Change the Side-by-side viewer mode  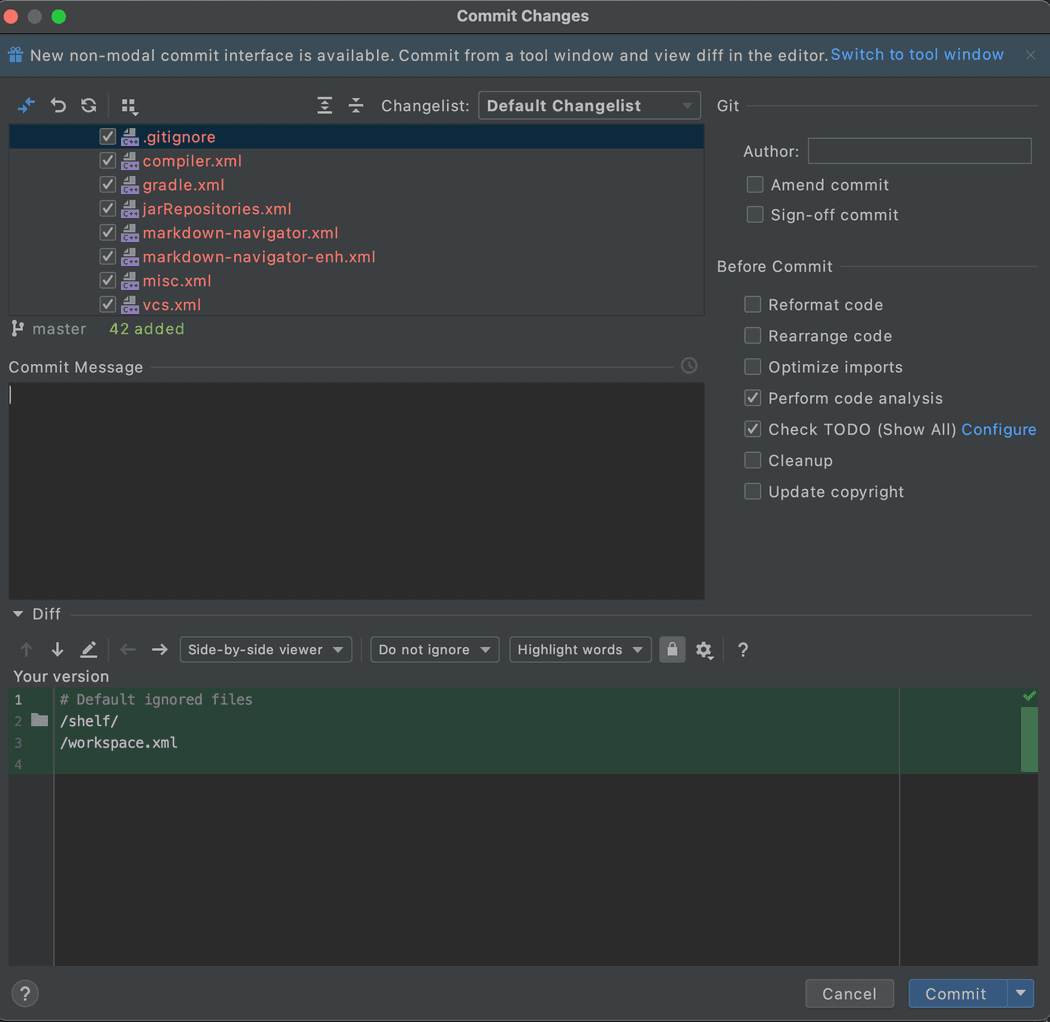point(265,649)
